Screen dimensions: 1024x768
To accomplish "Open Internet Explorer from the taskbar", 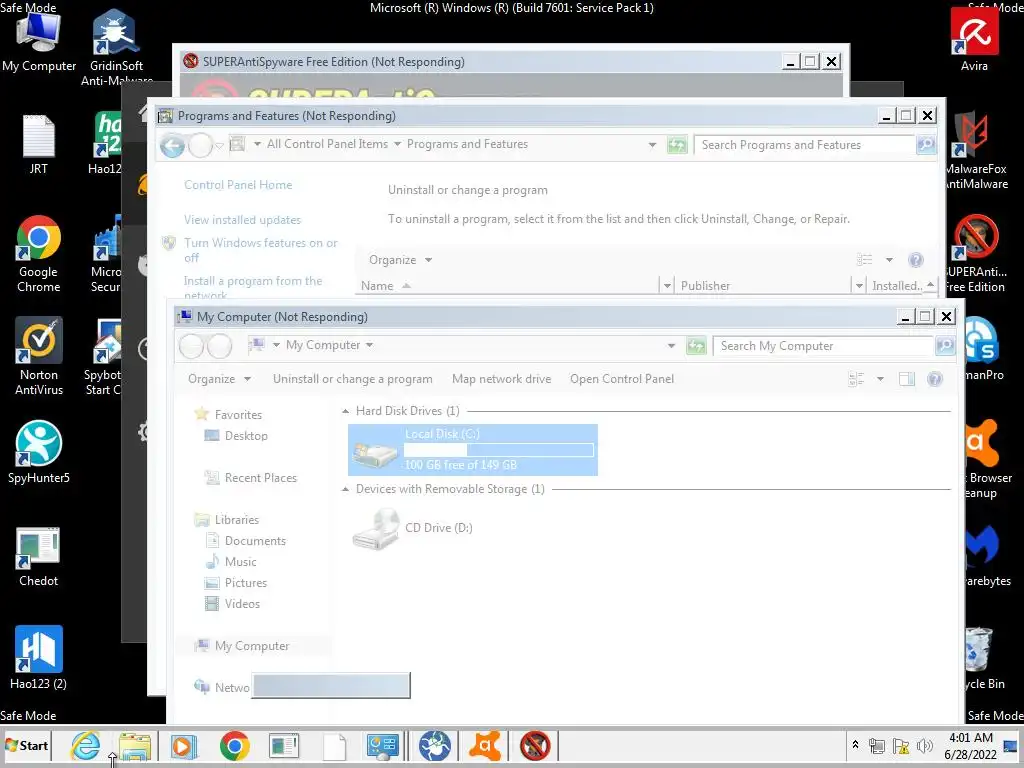I will [x=86, y=745].
